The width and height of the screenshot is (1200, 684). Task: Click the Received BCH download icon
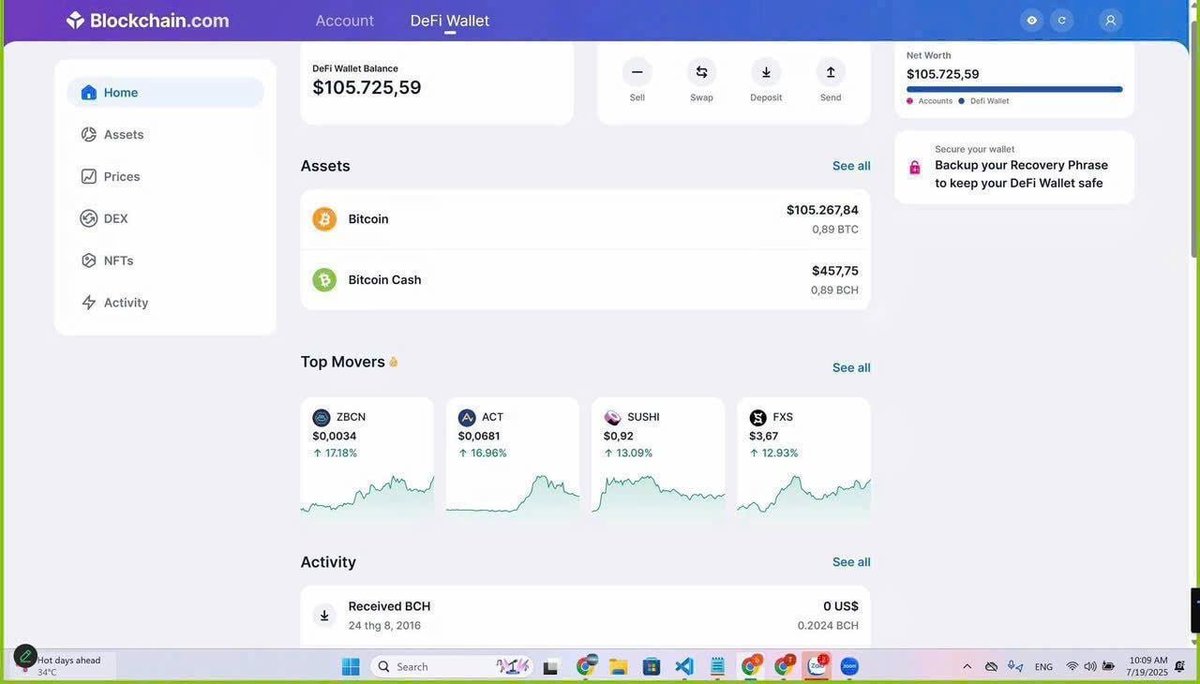tap(324, 615)
